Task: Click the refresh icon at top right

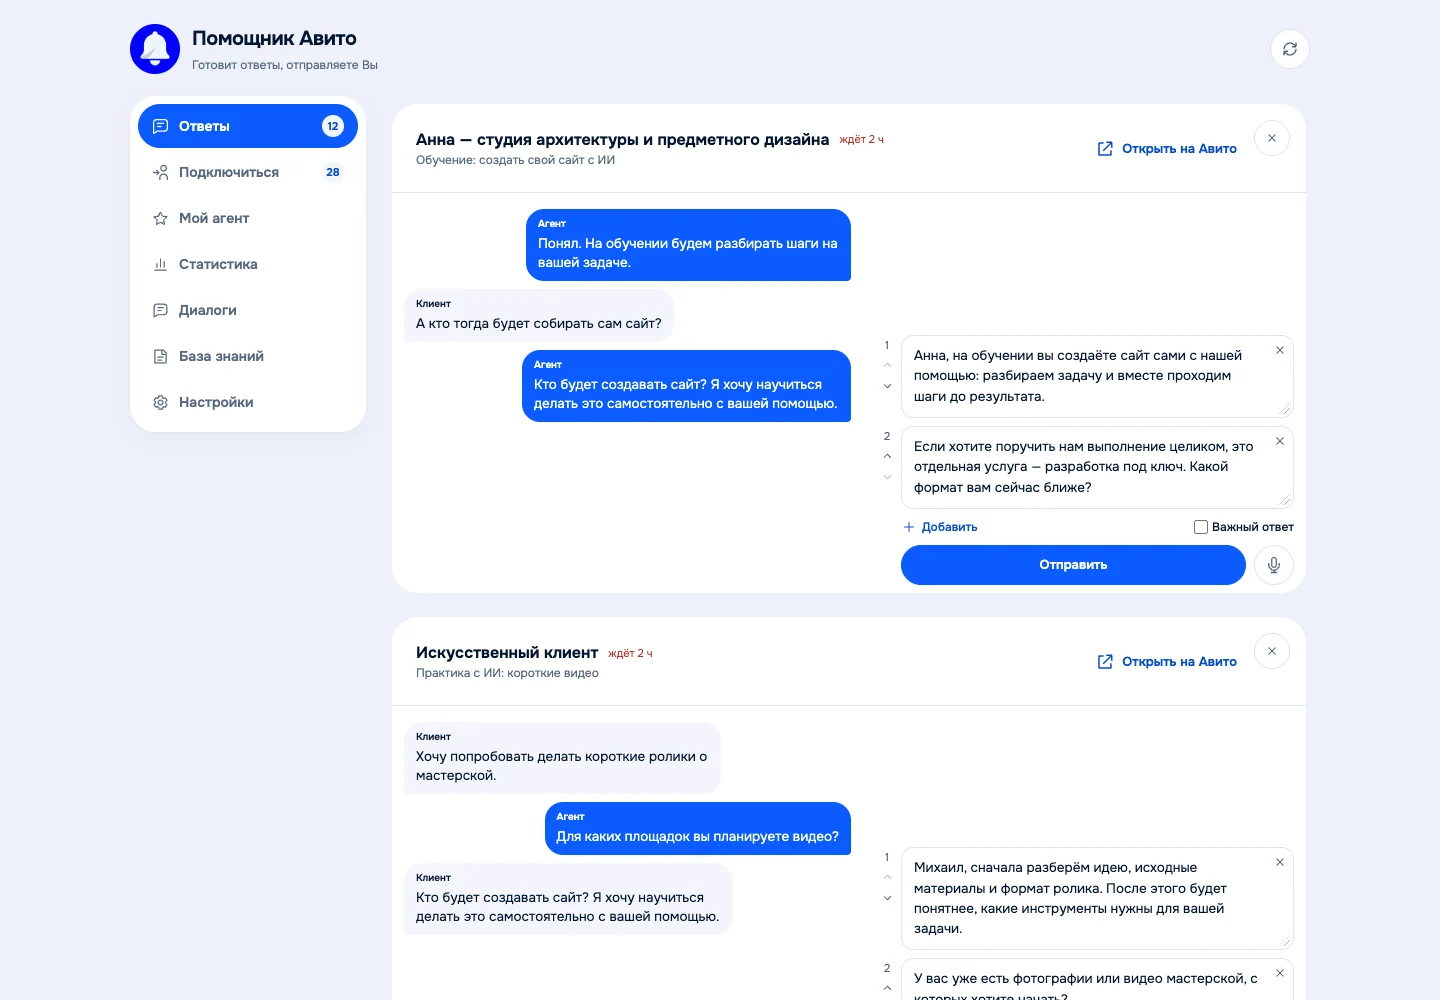Action: [1290, 49]
